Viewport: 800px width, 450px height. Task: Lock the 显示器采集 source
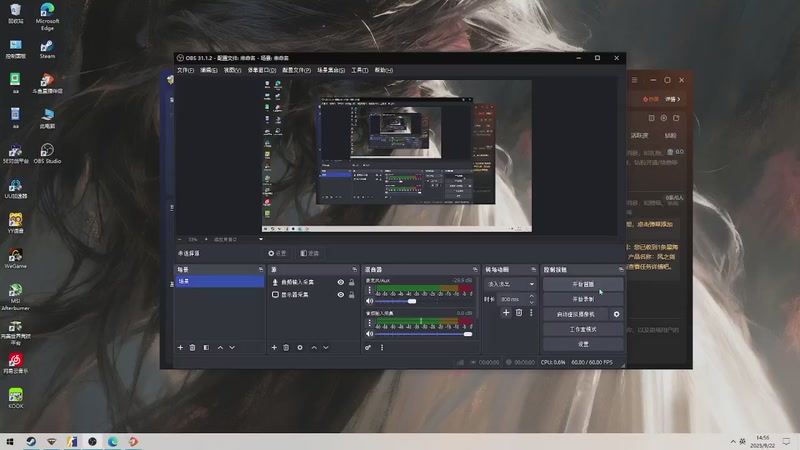tap(352, 295)
